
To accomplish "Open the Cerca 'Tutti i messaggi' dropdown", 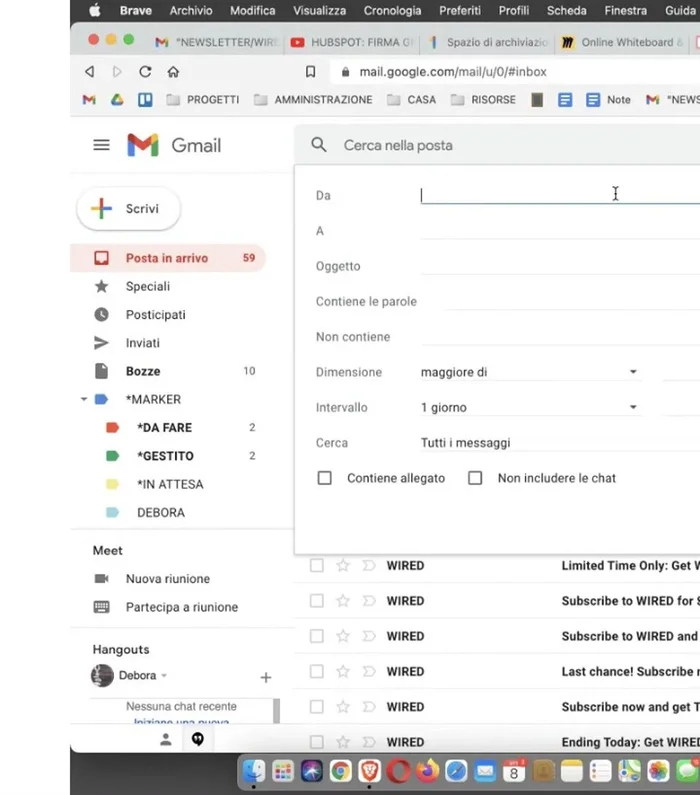I will coord(560,443).
